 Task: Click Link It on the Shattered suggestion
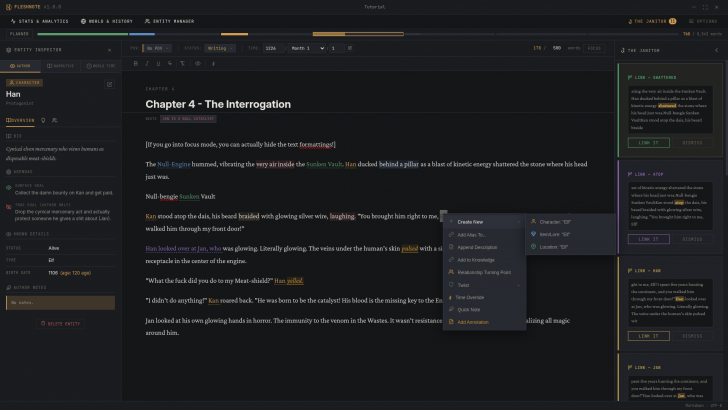click(x=649, y=143)
